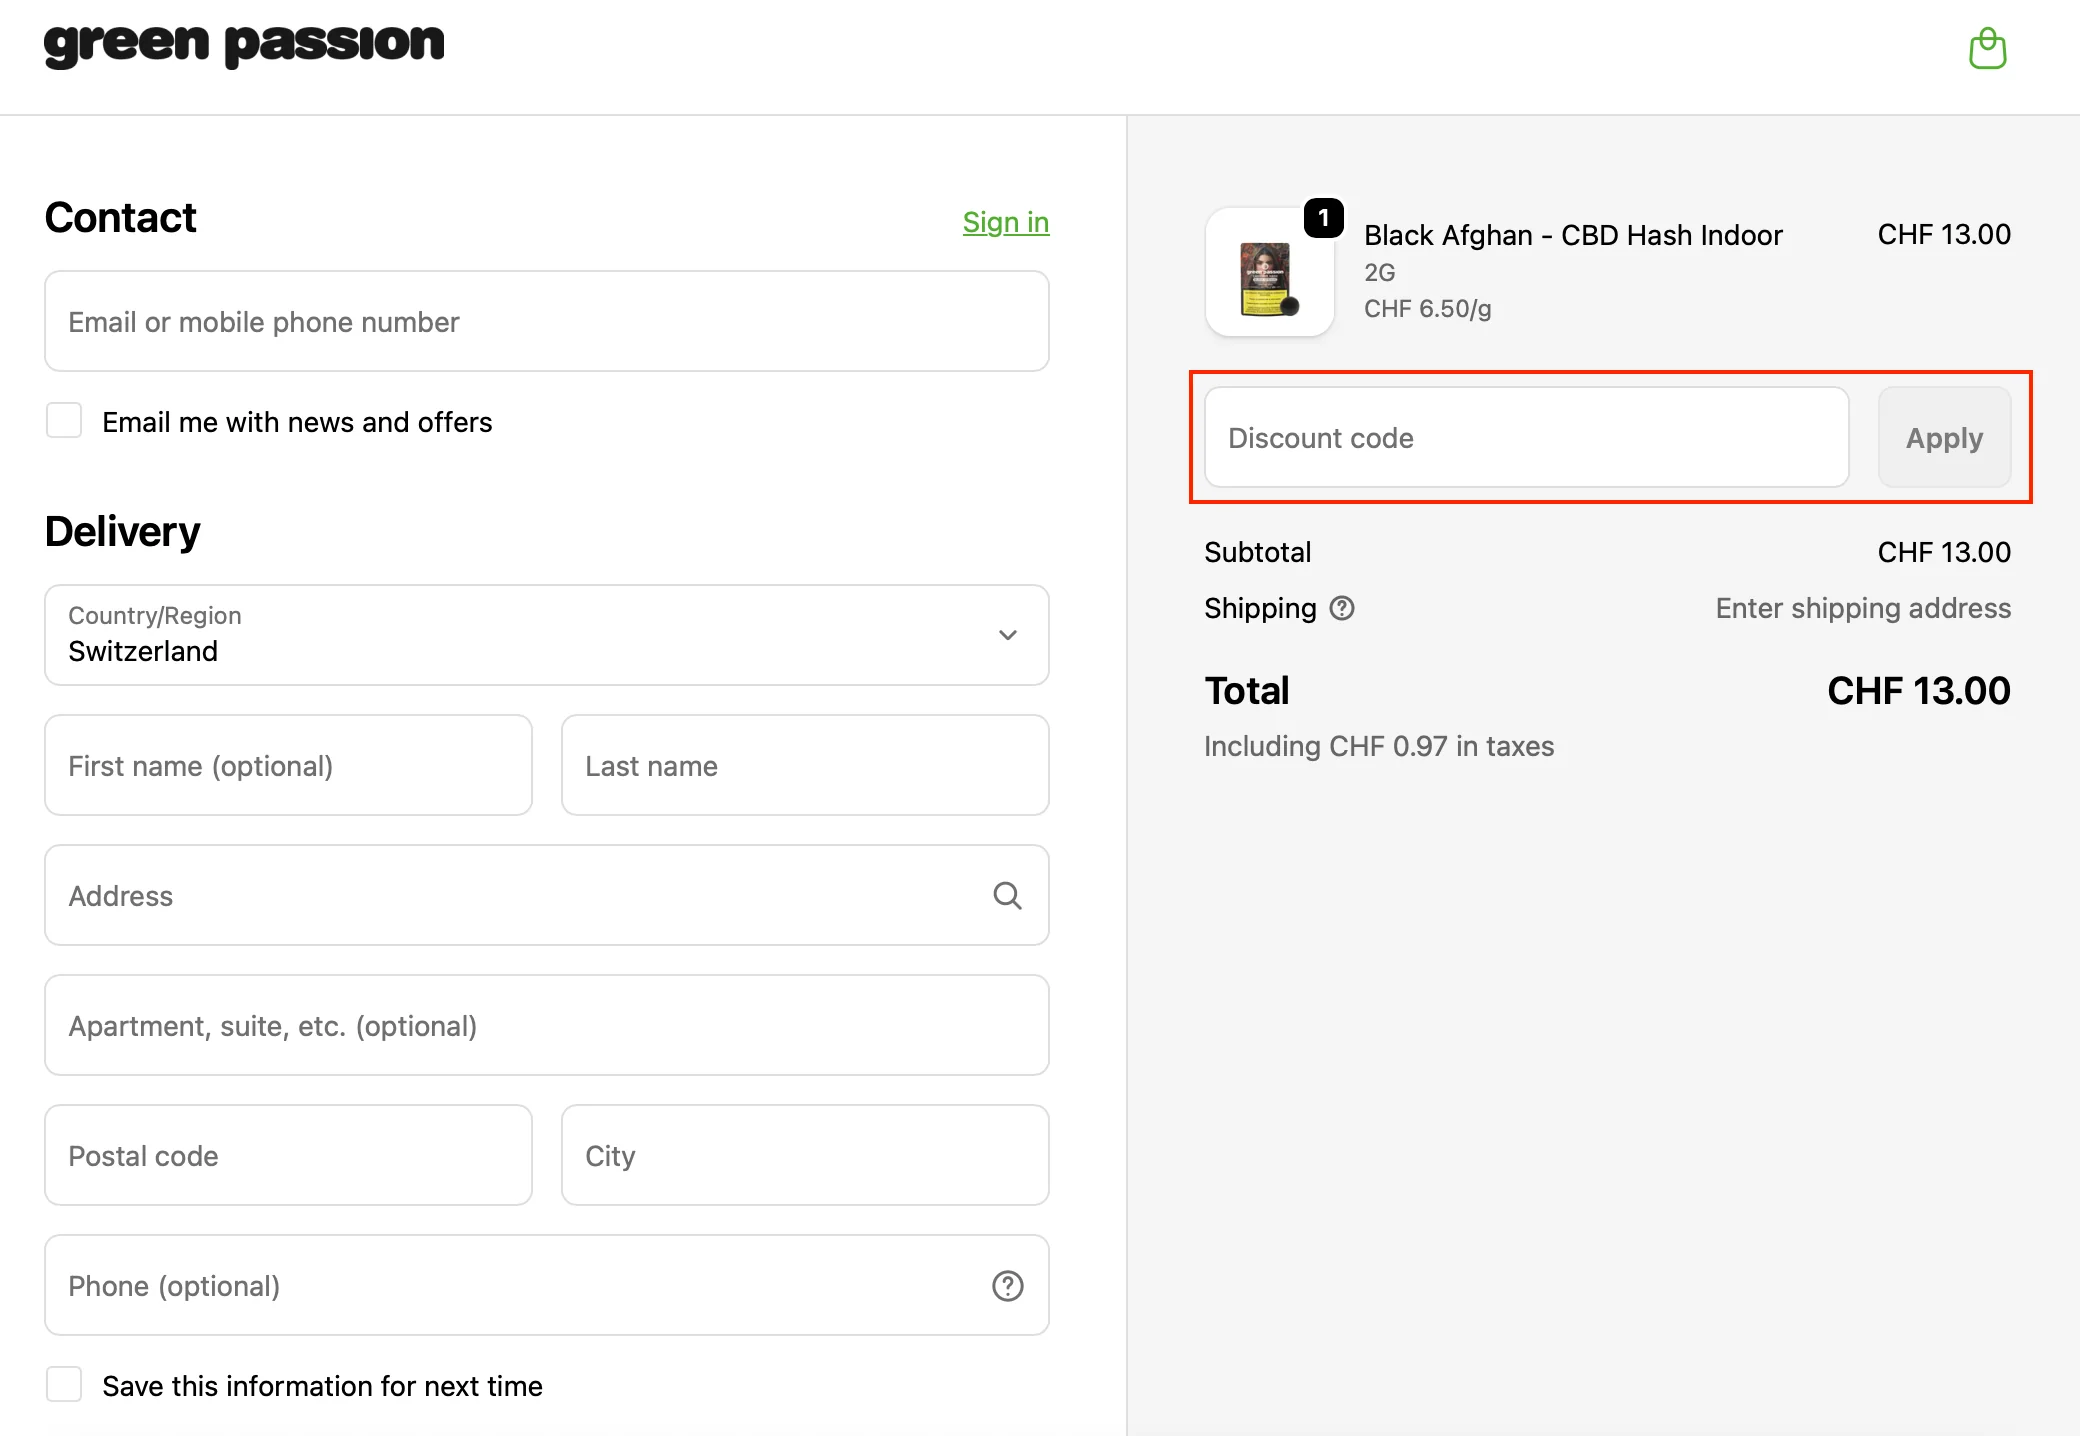Focus the Email or mobile phone number field
The image size is (2080, 1436).
coord(546,322)
